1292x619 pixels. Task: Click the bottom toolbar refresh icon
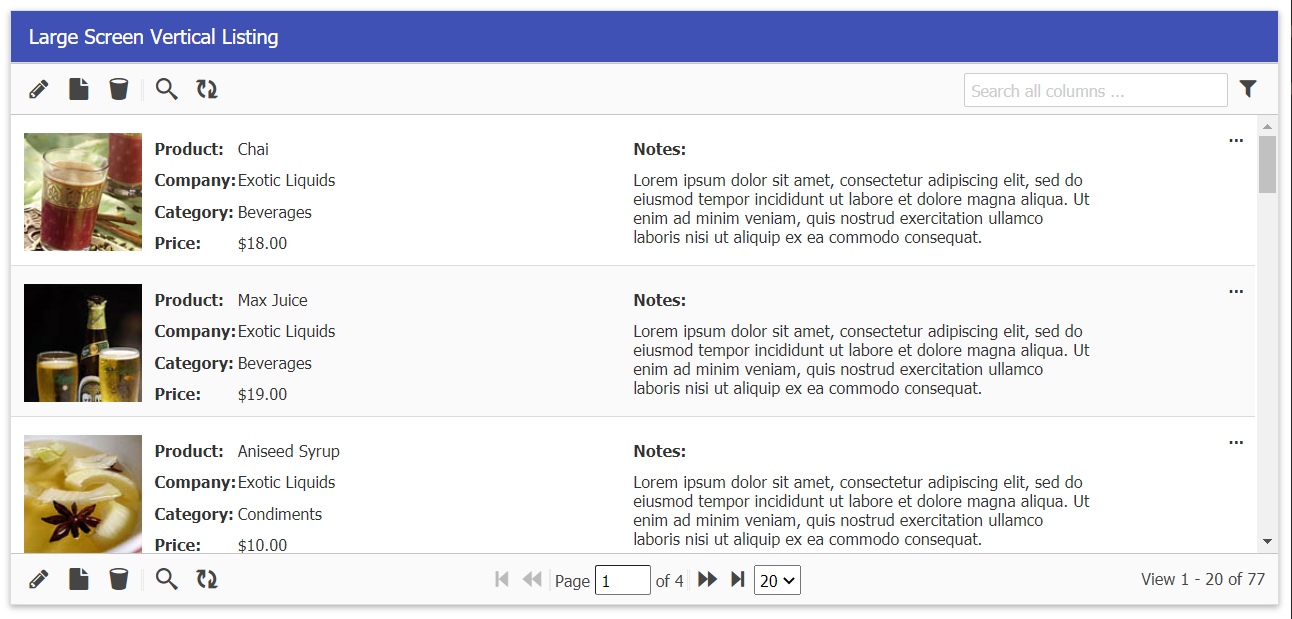(x=207, y=579)
